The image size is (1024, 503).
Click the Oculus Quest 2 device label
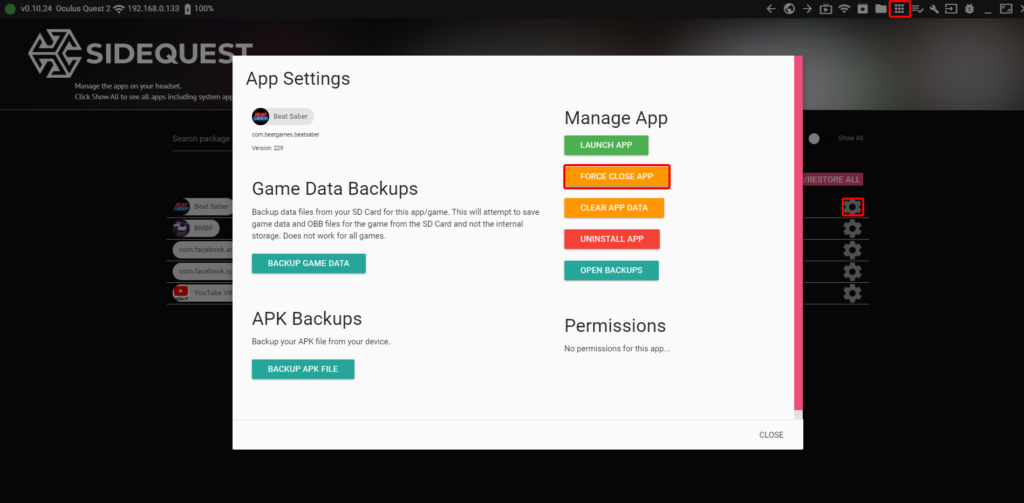tap(83, 9)
